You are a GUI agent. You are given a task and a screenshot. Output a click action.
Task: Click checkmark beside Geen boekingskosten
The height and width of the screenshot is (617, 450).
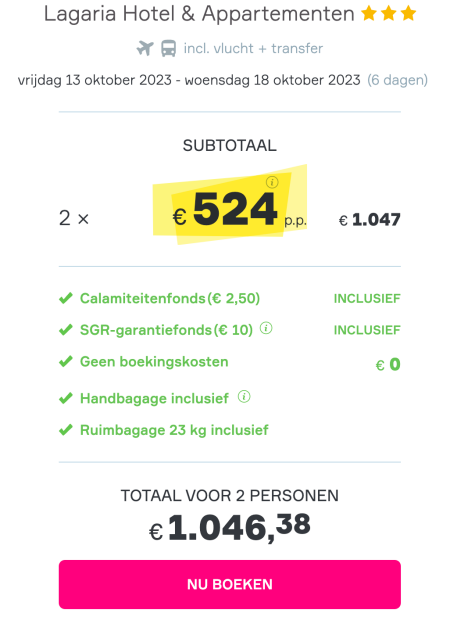(66, 361)
